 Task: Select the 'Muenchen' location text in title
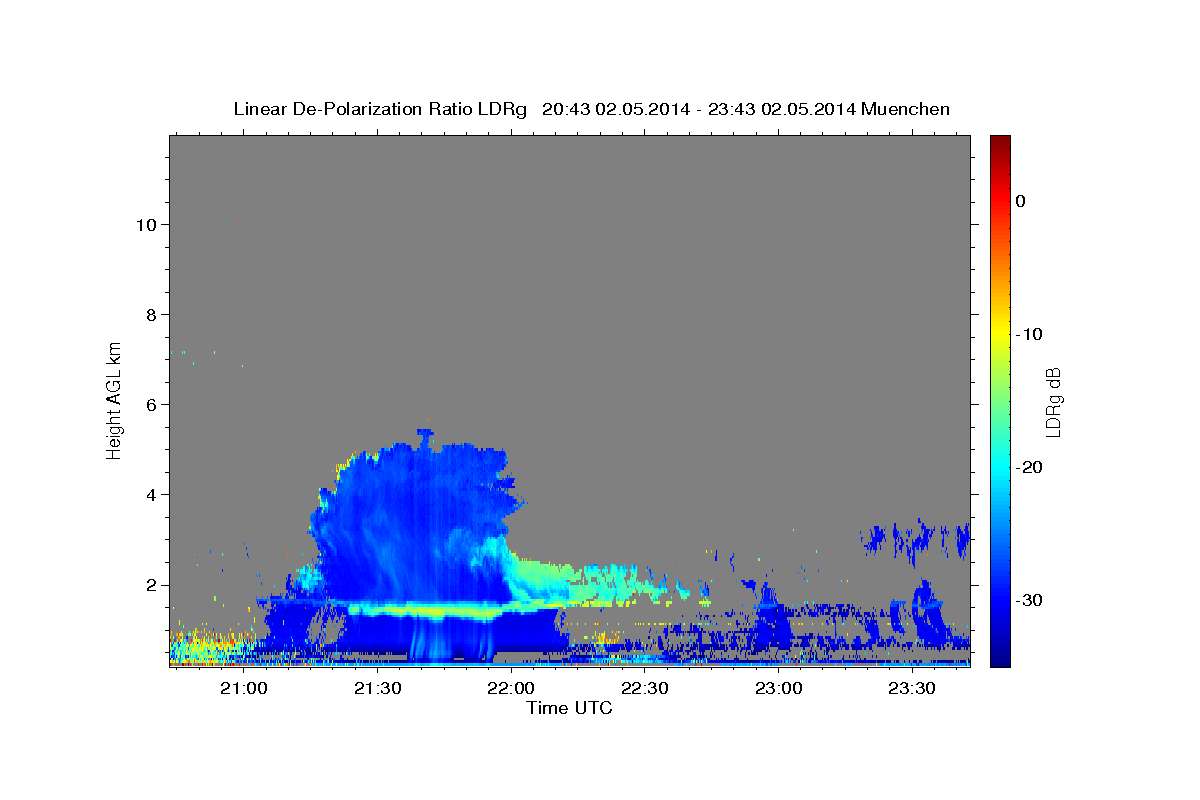pos(906,109)
